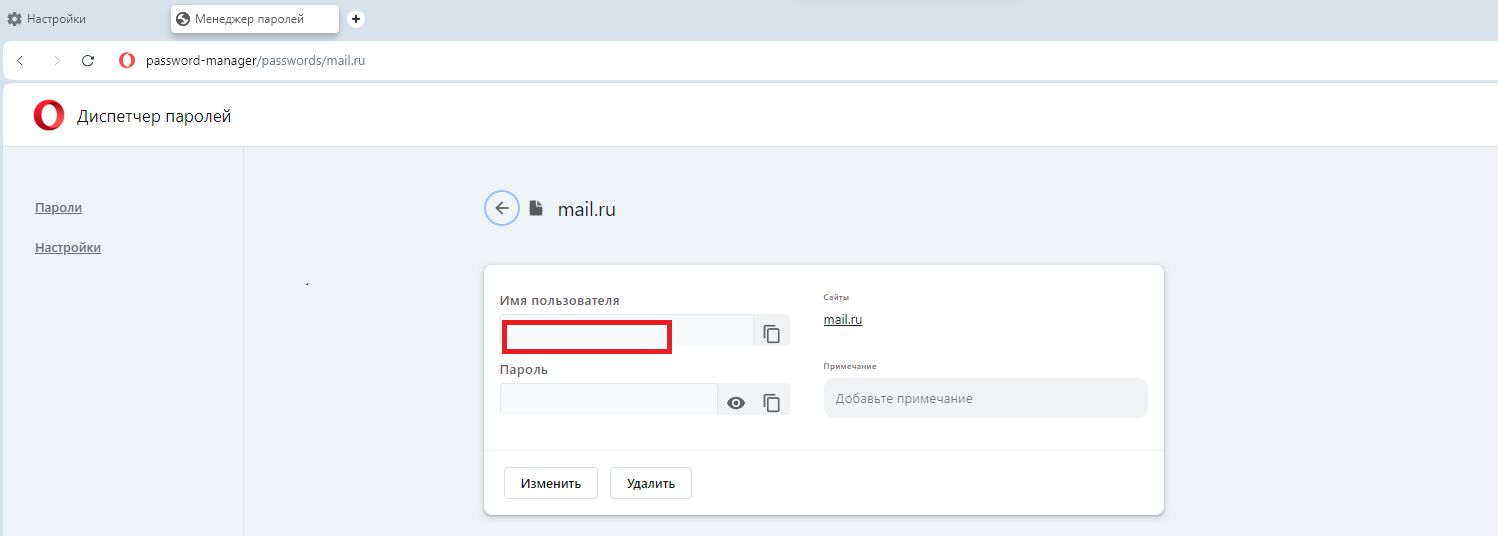The width and height of the screenshot is (1498, 536).
Task: Go back with the browser back arrow
Action: click(x=20, y=61)
